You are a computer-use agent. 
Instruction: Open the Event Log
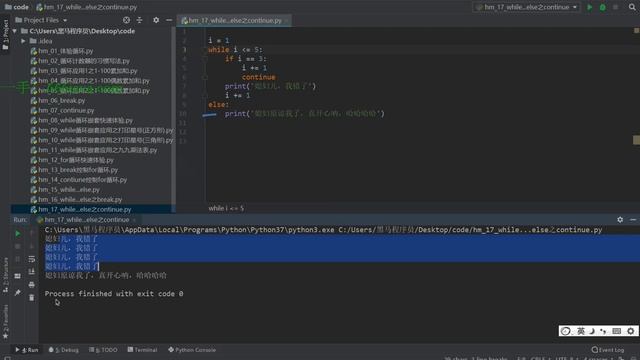point(608,350)
